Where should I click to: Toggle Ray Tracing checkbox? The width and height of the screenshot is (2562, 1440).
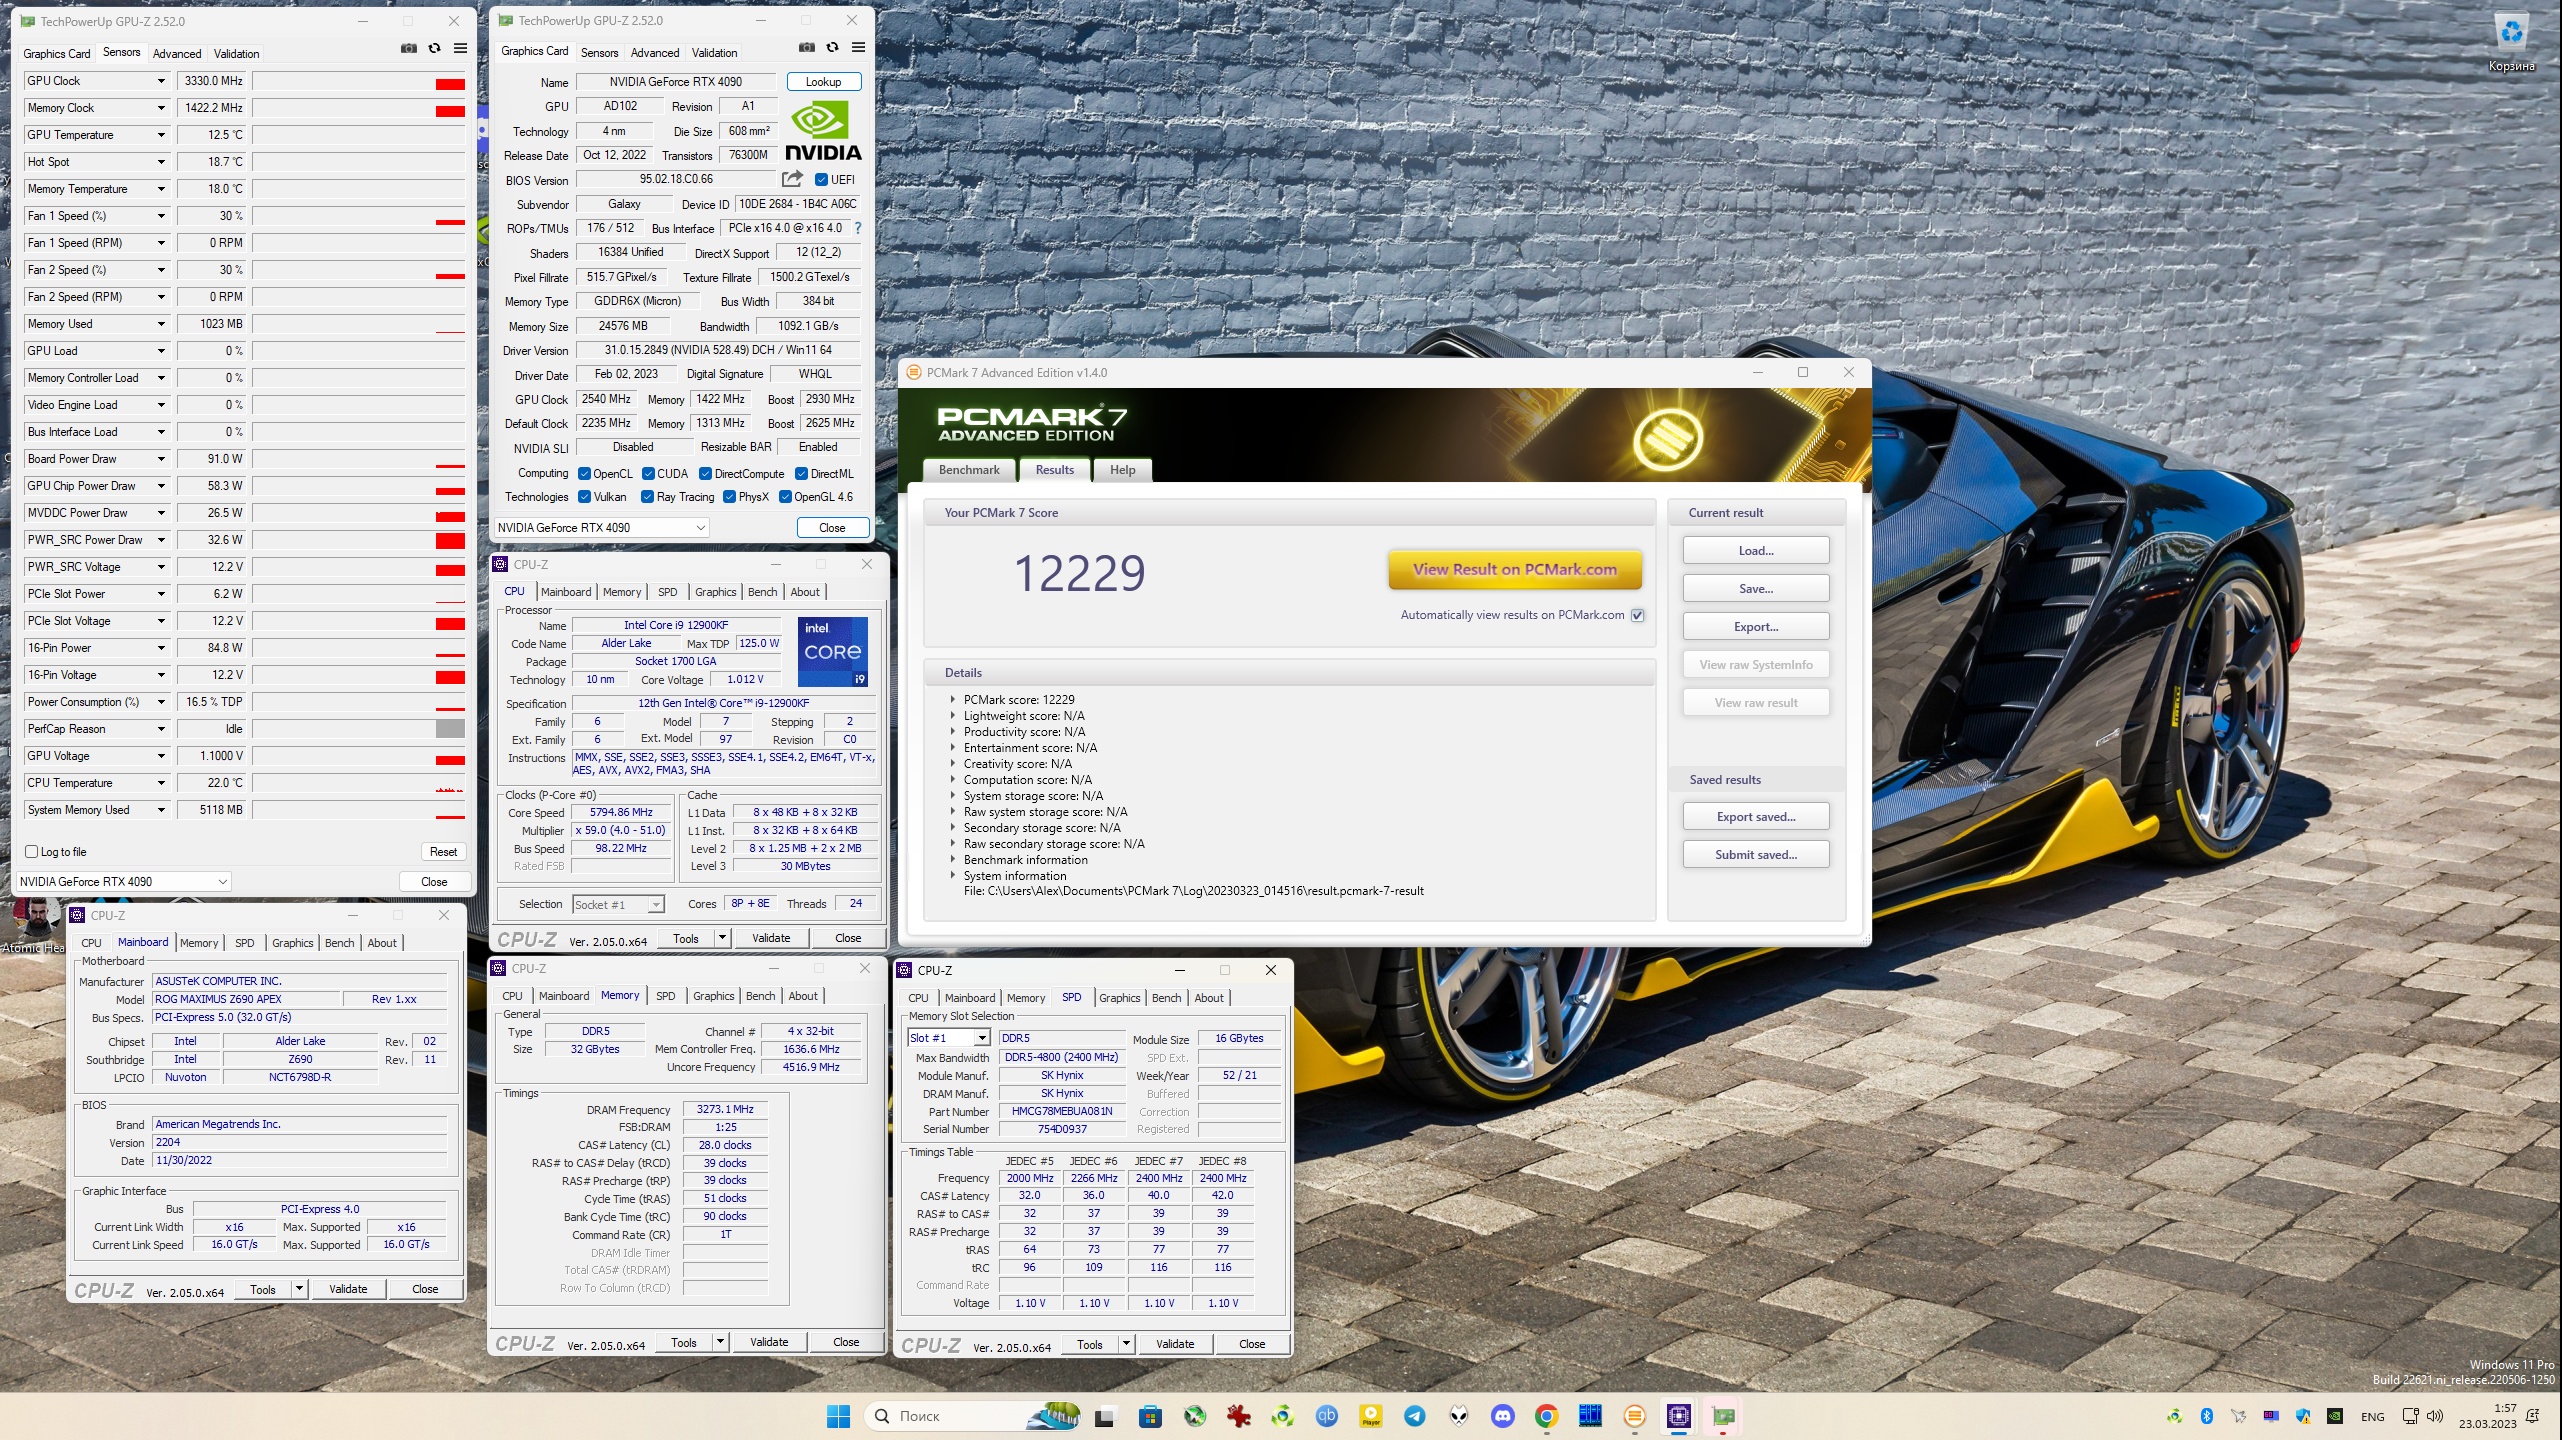[647, 497]
